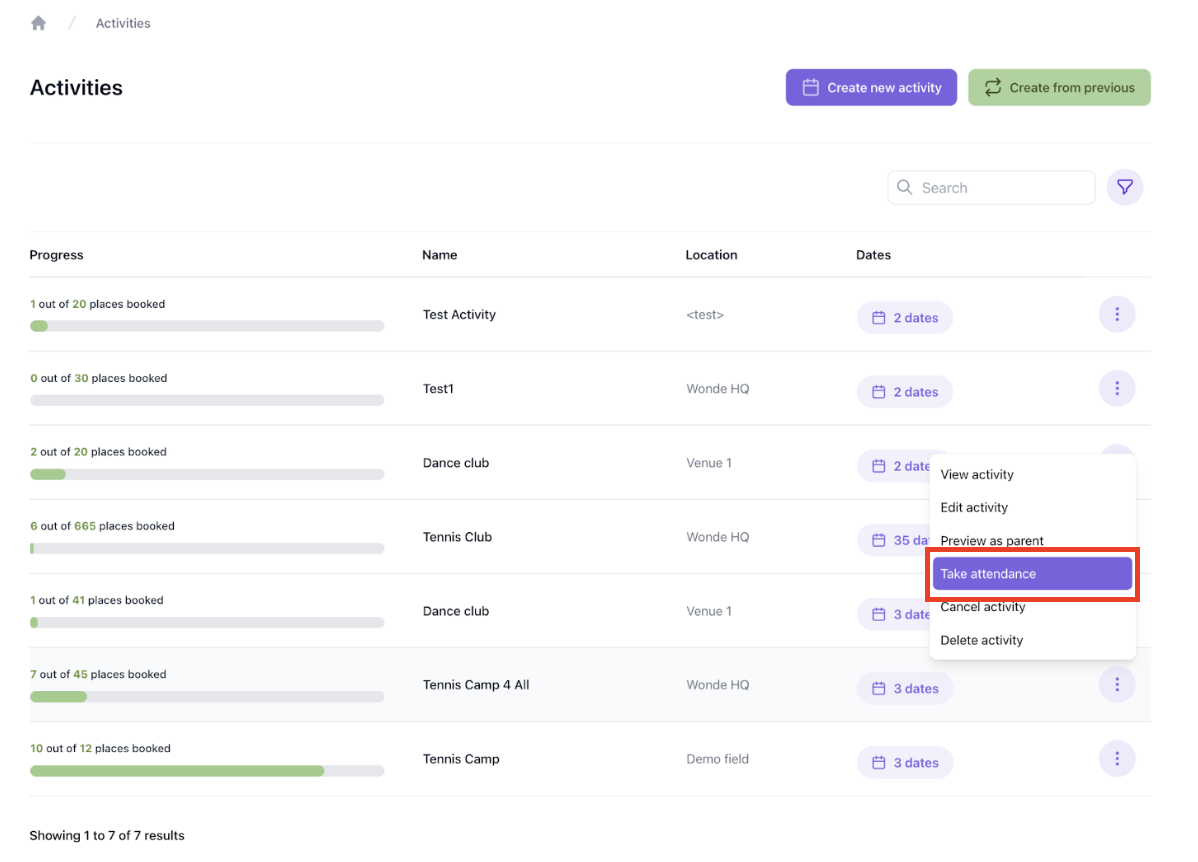The height and width of the screenshot is (862, 1198).
Task: Focus the Search input field
Action: (x=1000, y=187)
